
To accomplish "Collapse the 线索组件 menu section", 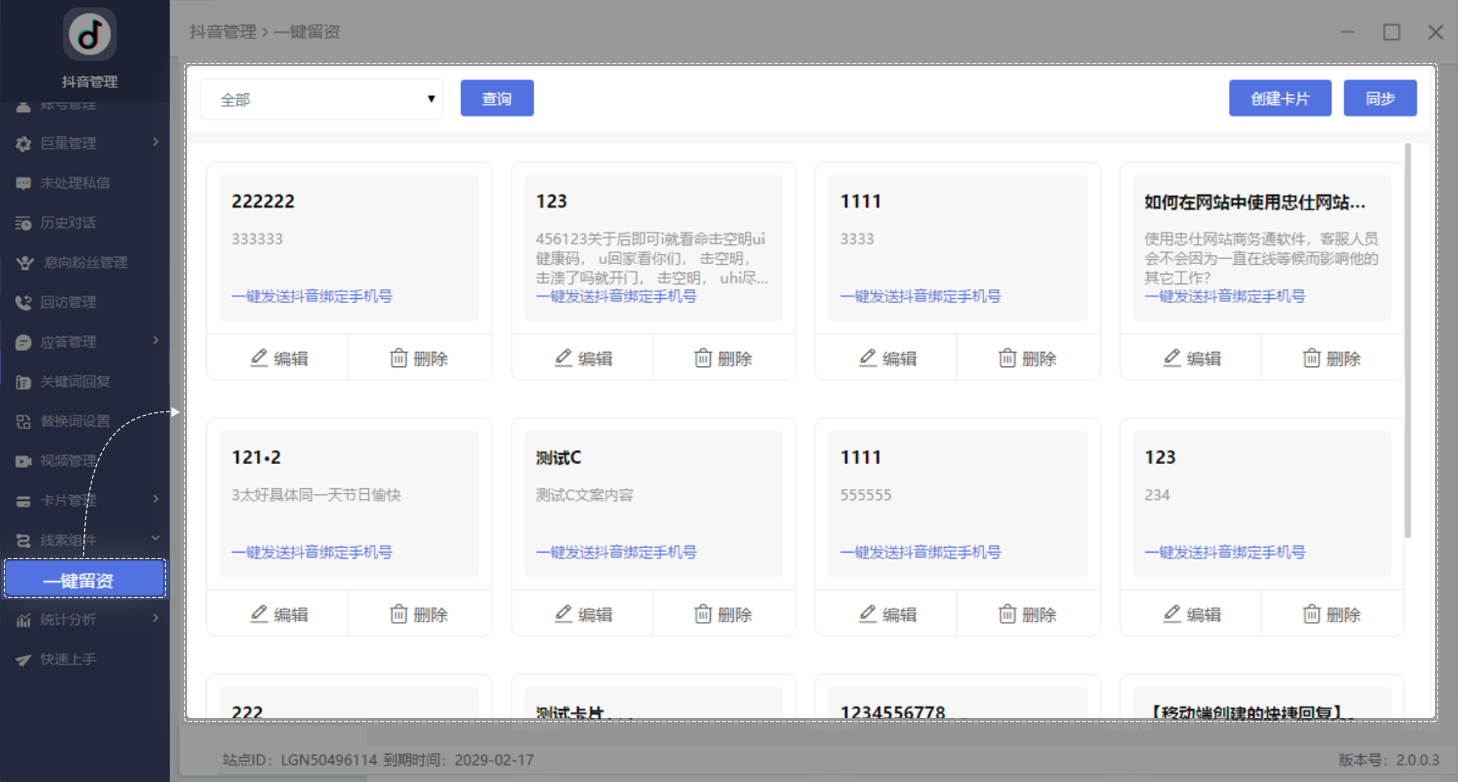I will pos(155,540).
